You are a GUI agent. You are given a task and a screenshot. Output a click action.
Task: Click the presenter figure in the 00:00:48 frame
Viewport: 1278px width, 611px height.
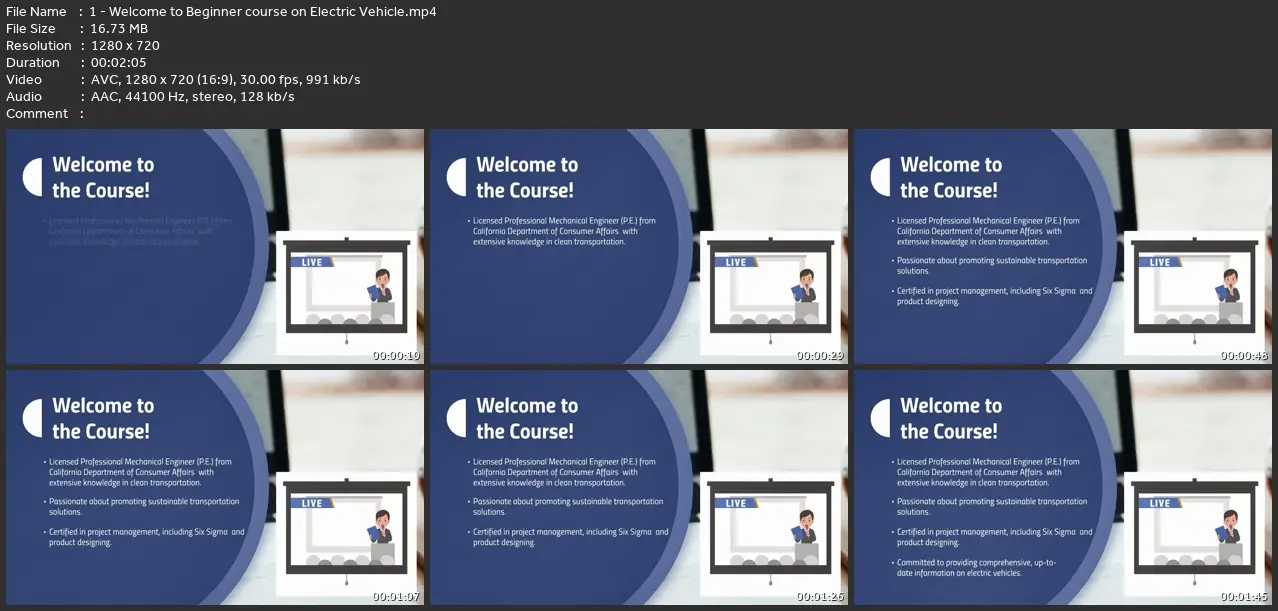[x=1229, y=286]
